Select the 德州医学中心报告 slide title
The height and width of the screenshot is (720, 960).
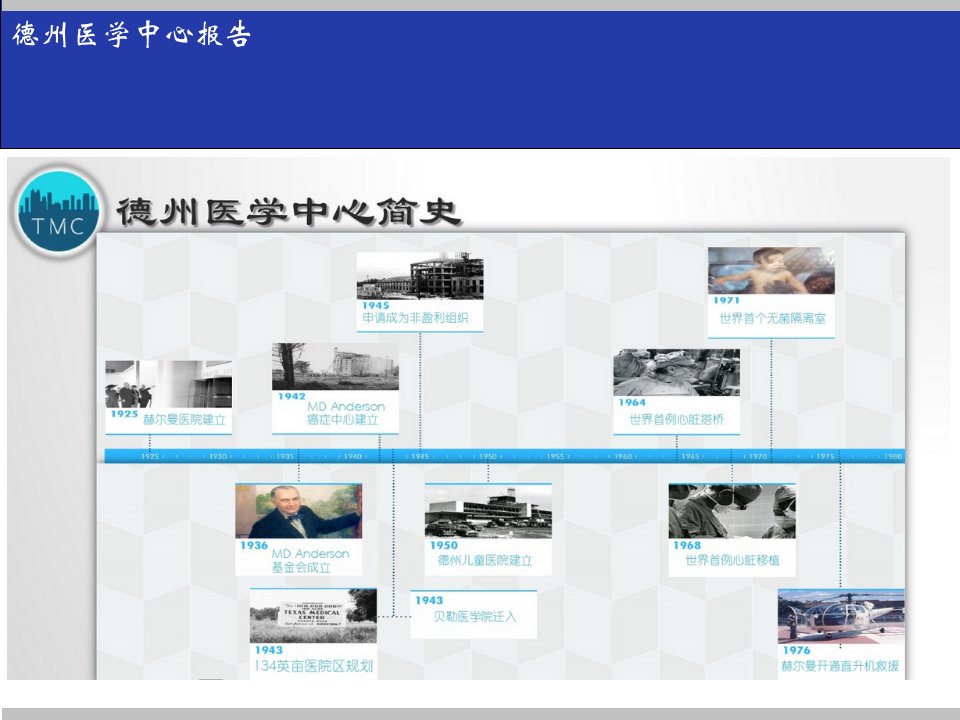[131, 34]
